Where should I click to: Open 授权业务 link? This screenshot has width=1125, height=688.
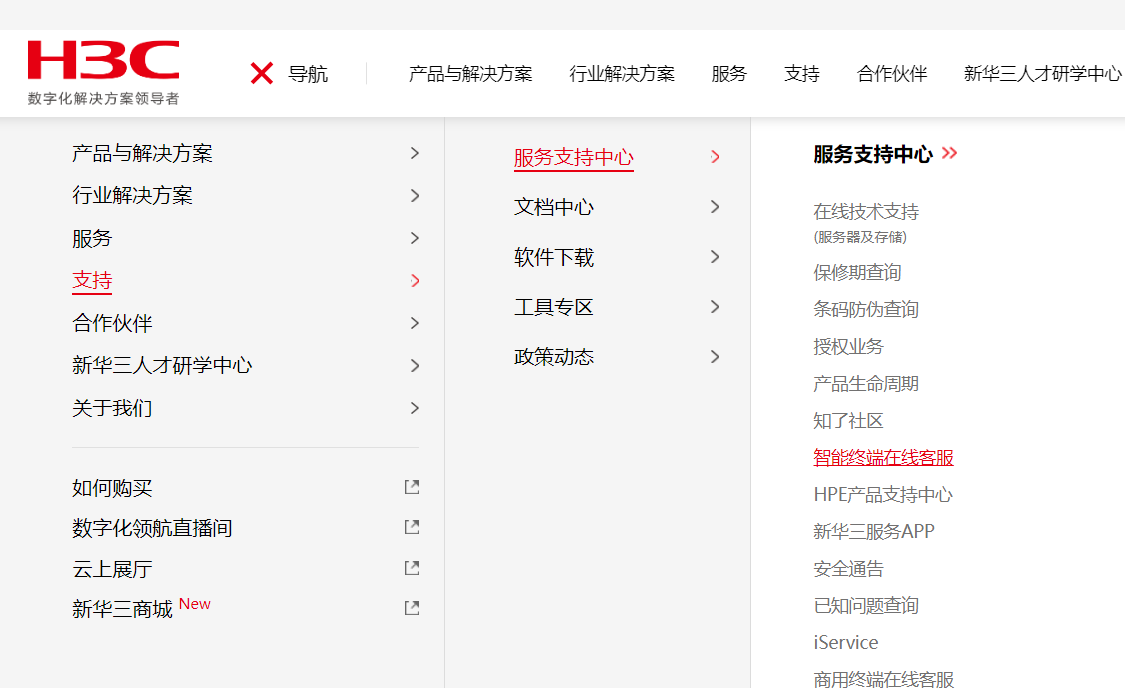tap(848, 347)
